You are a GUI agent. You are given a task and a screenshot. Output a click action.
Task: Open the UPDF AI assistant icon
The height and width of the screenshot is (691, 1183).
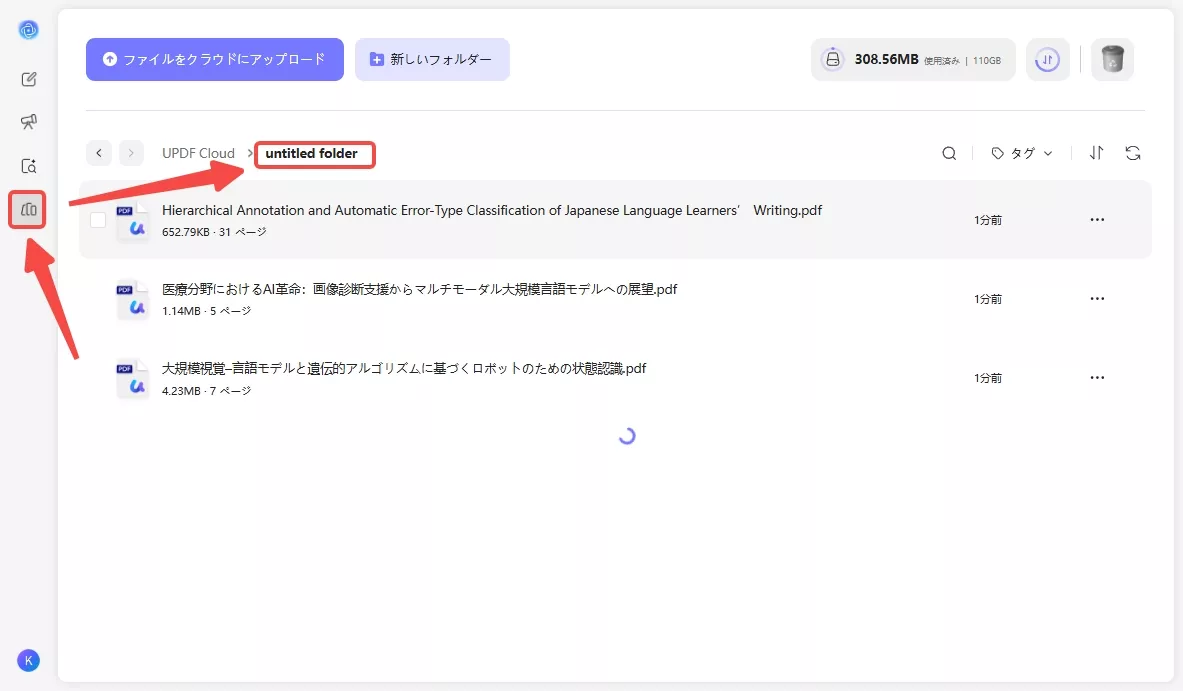pos(29,29)
